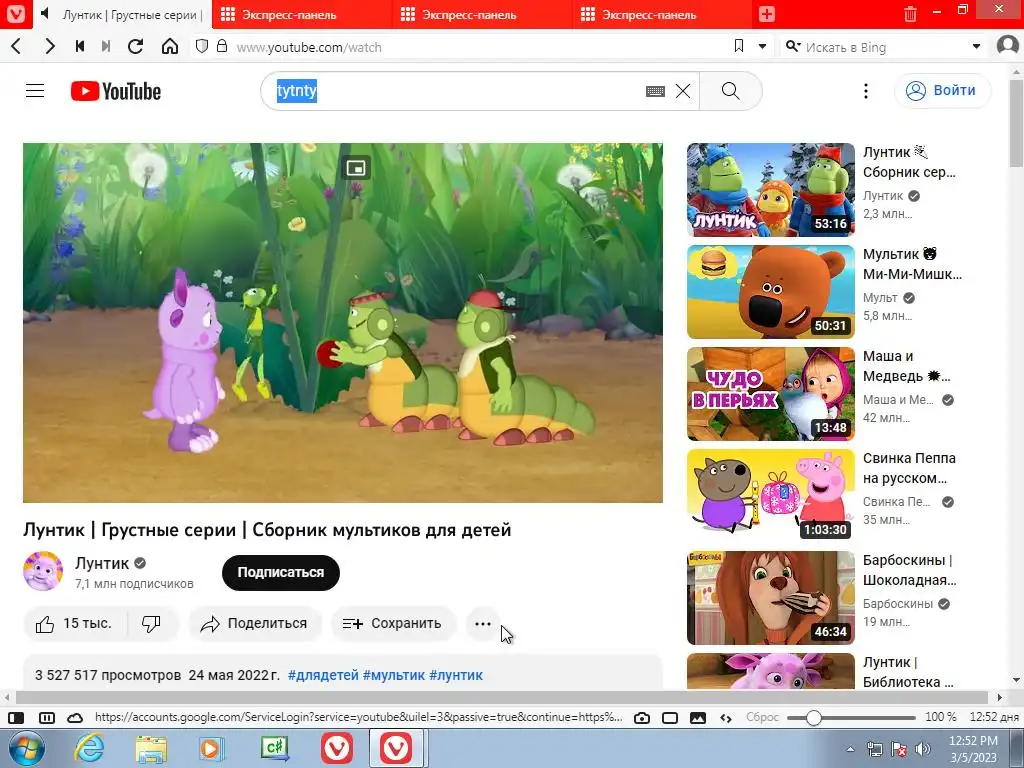
Task: Toggle images with the status bar image icon
Action: pos(698,717)
